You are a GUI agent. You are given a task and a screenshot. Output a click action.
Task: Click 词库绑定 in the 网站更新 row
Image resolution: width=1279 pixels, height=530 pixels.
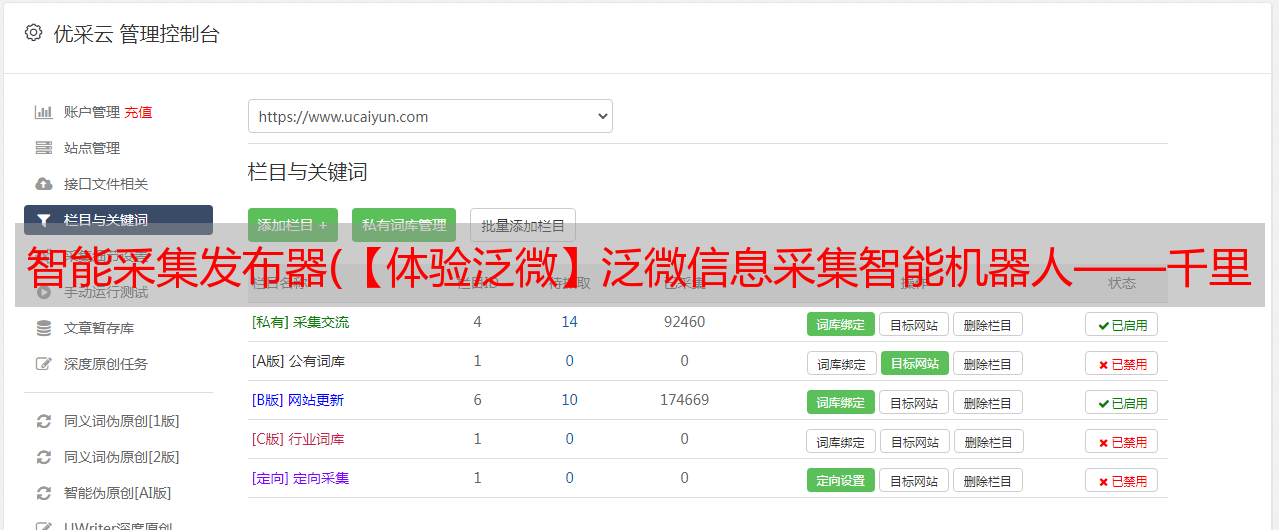click(841, 402)
